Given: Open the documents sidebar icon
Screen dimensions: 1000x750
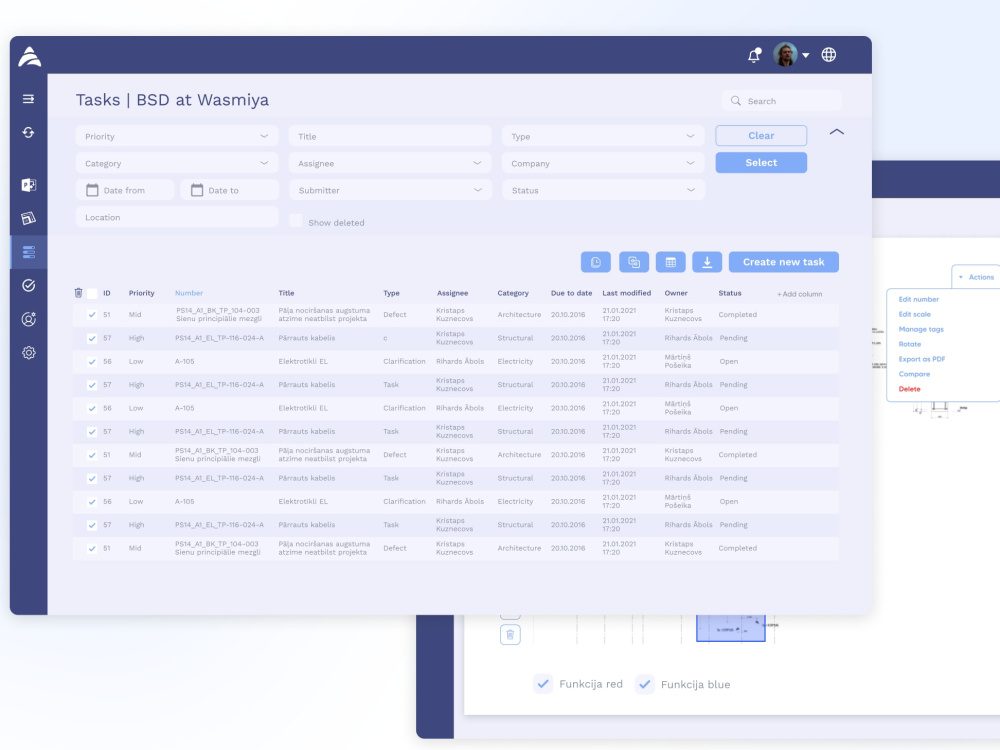Looking at the screenshot, I should point(29,185).
